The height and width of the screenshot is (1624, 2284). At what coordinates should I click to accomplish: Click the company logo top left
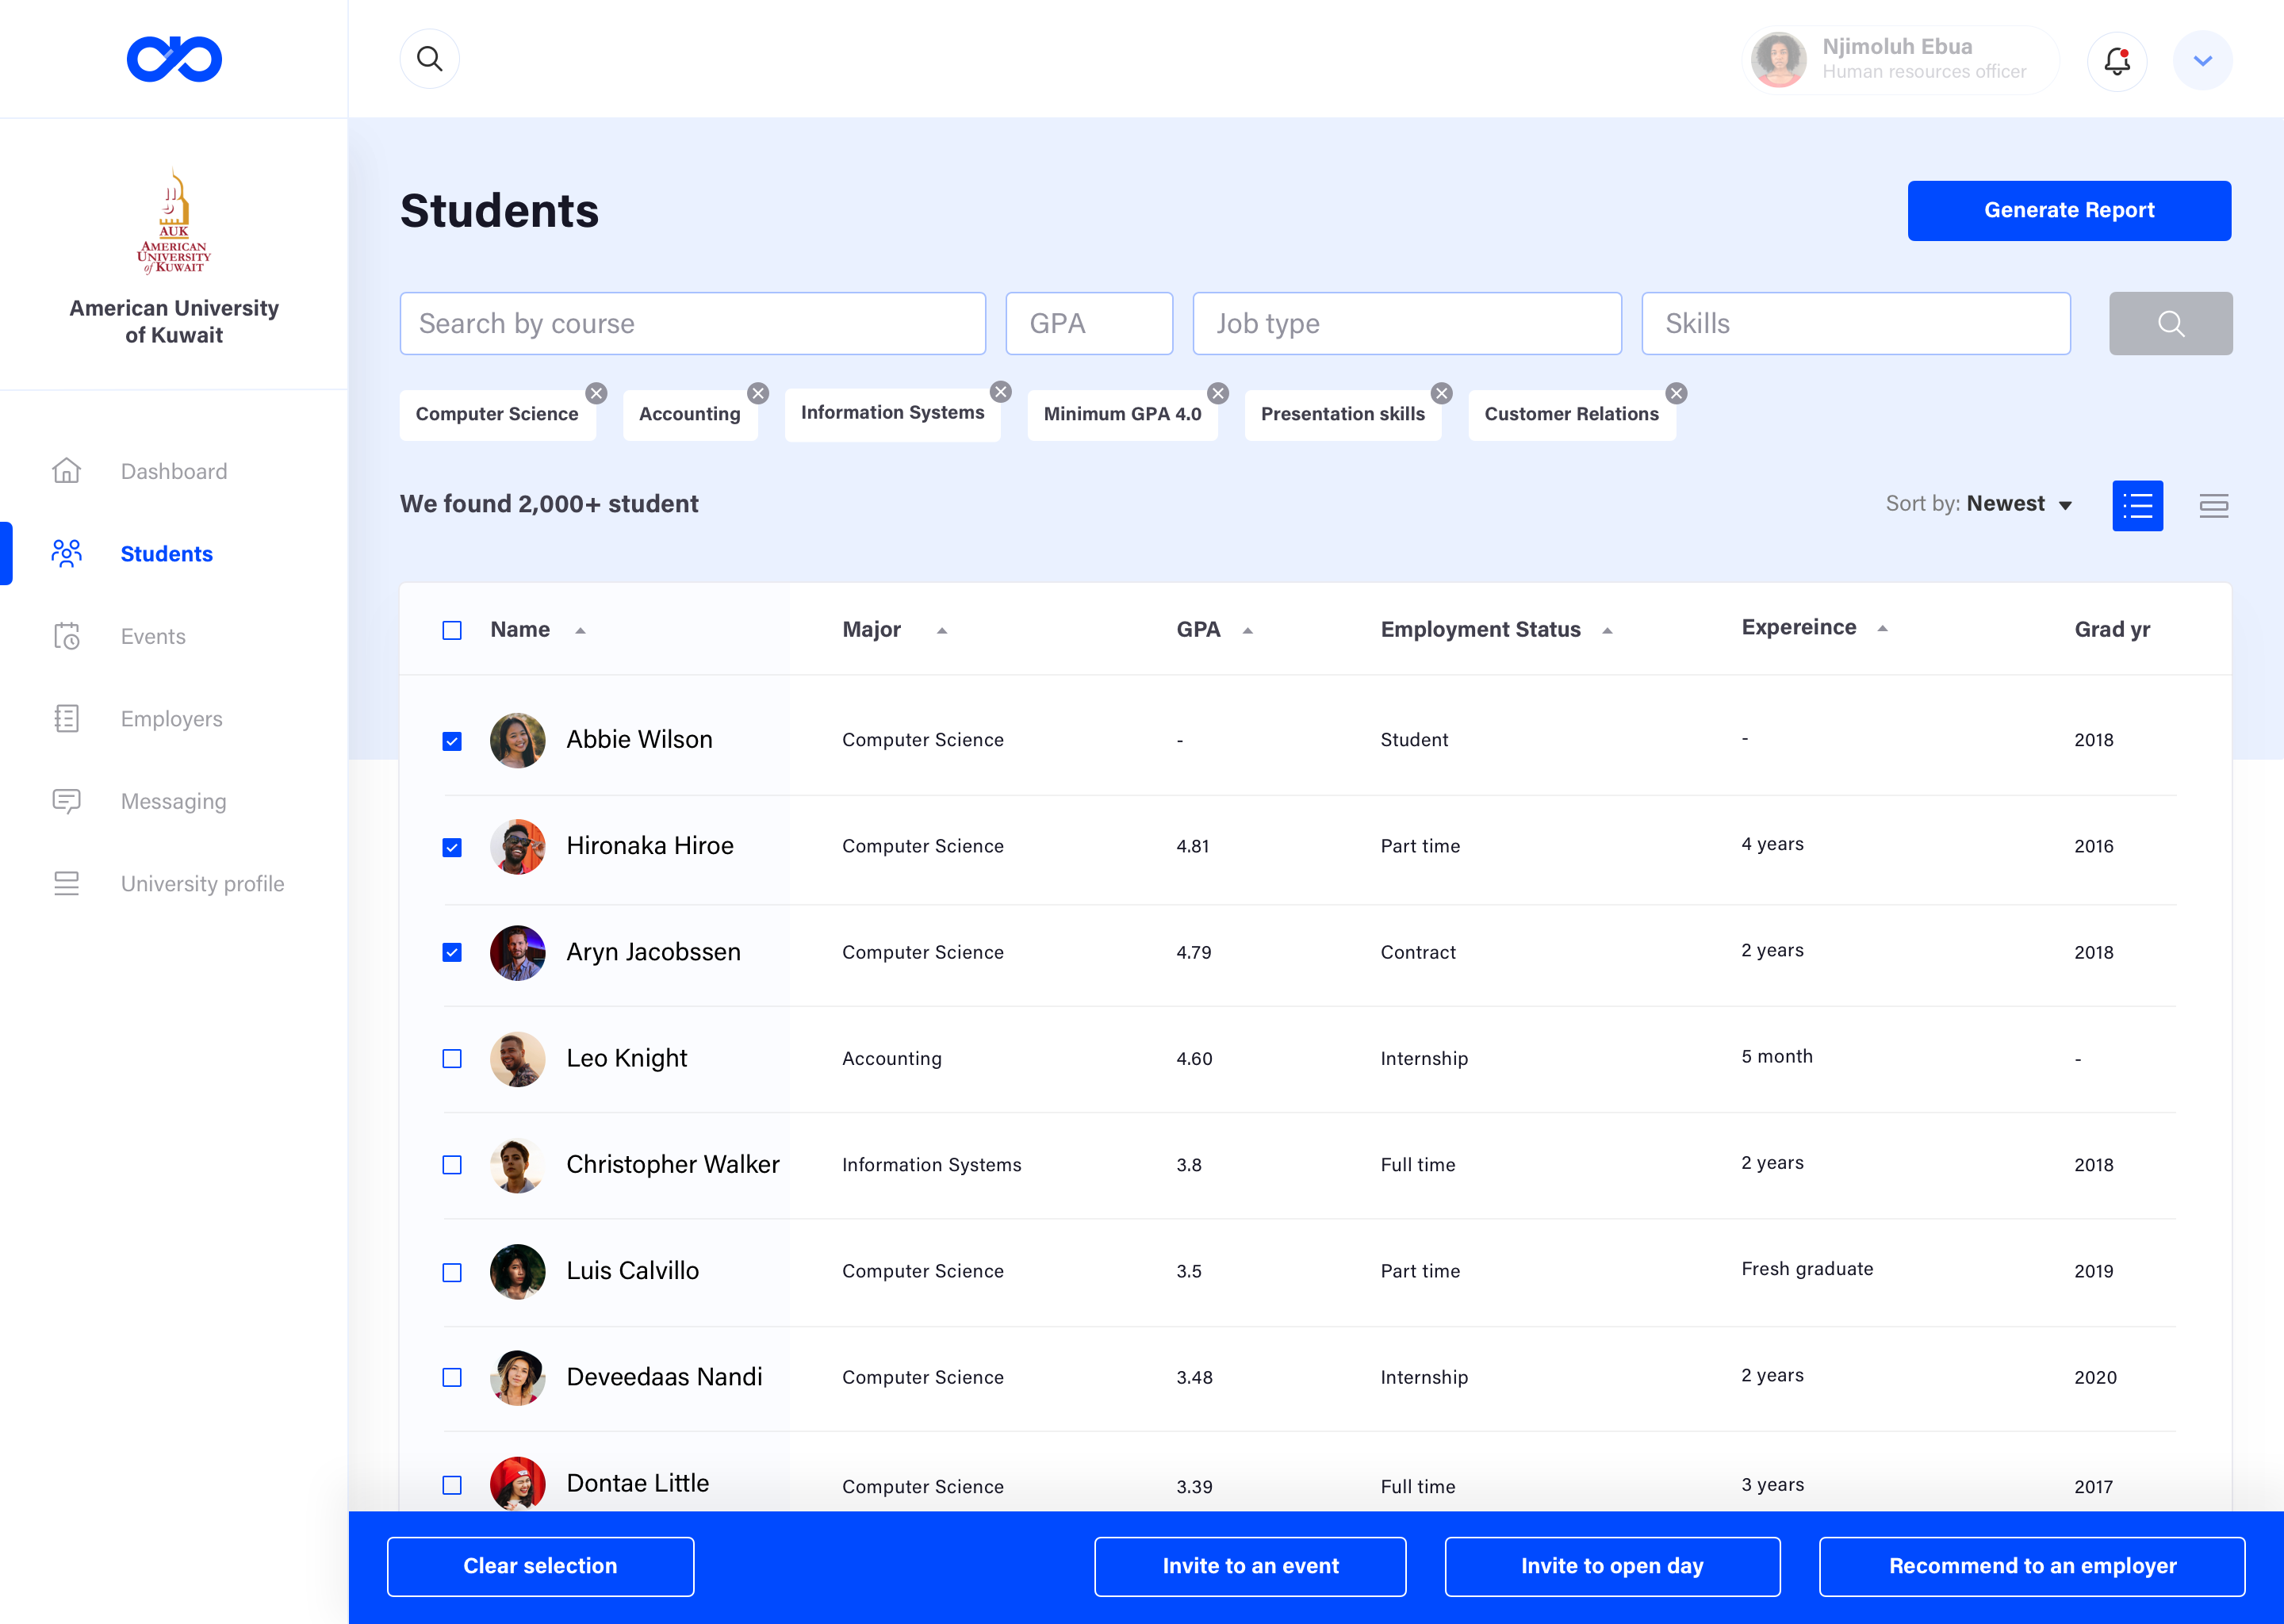tap(174, 58)
